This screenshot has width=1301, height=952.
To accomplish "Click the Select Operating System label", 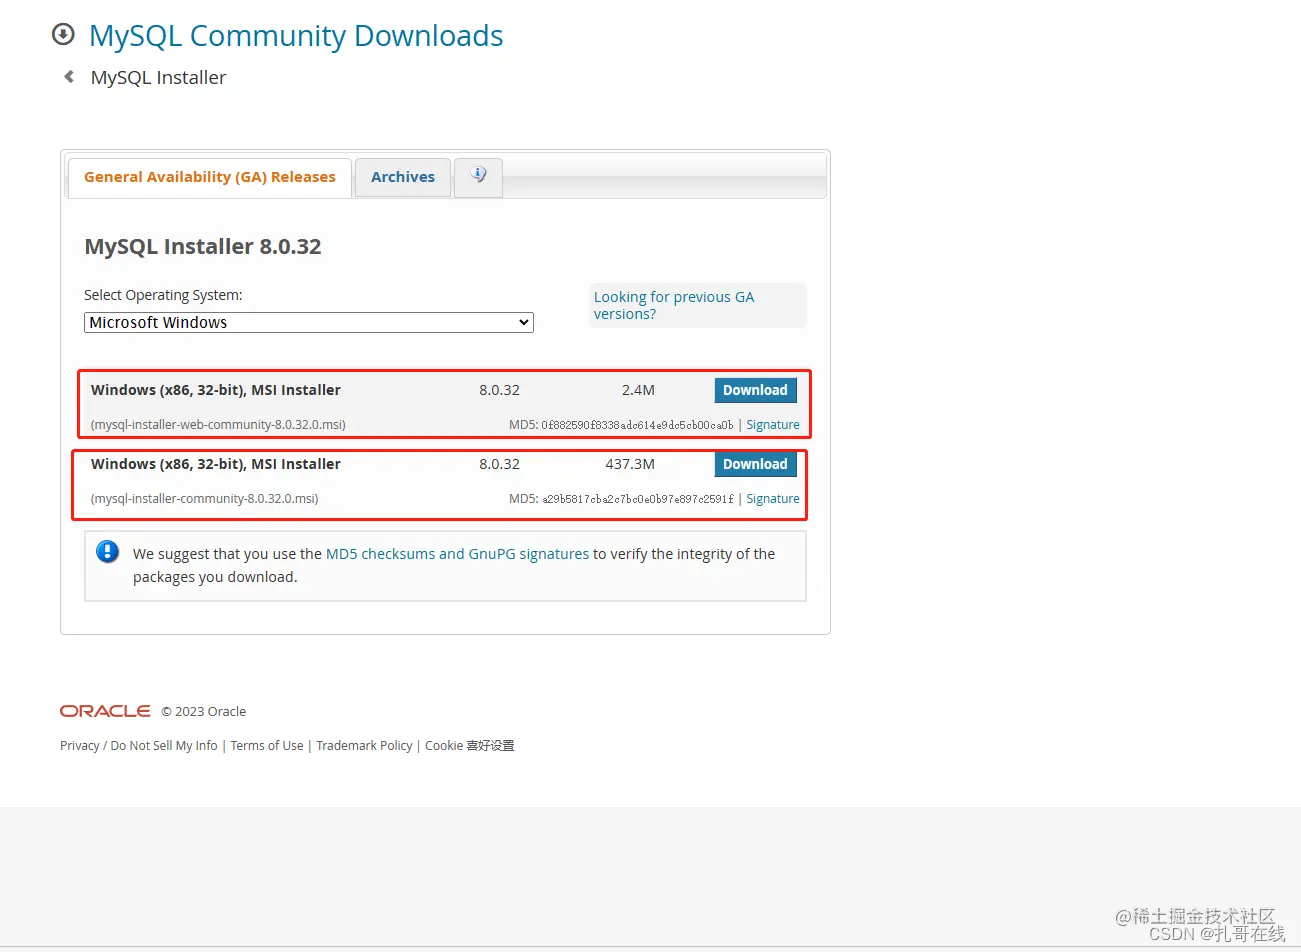I will 163,295.
